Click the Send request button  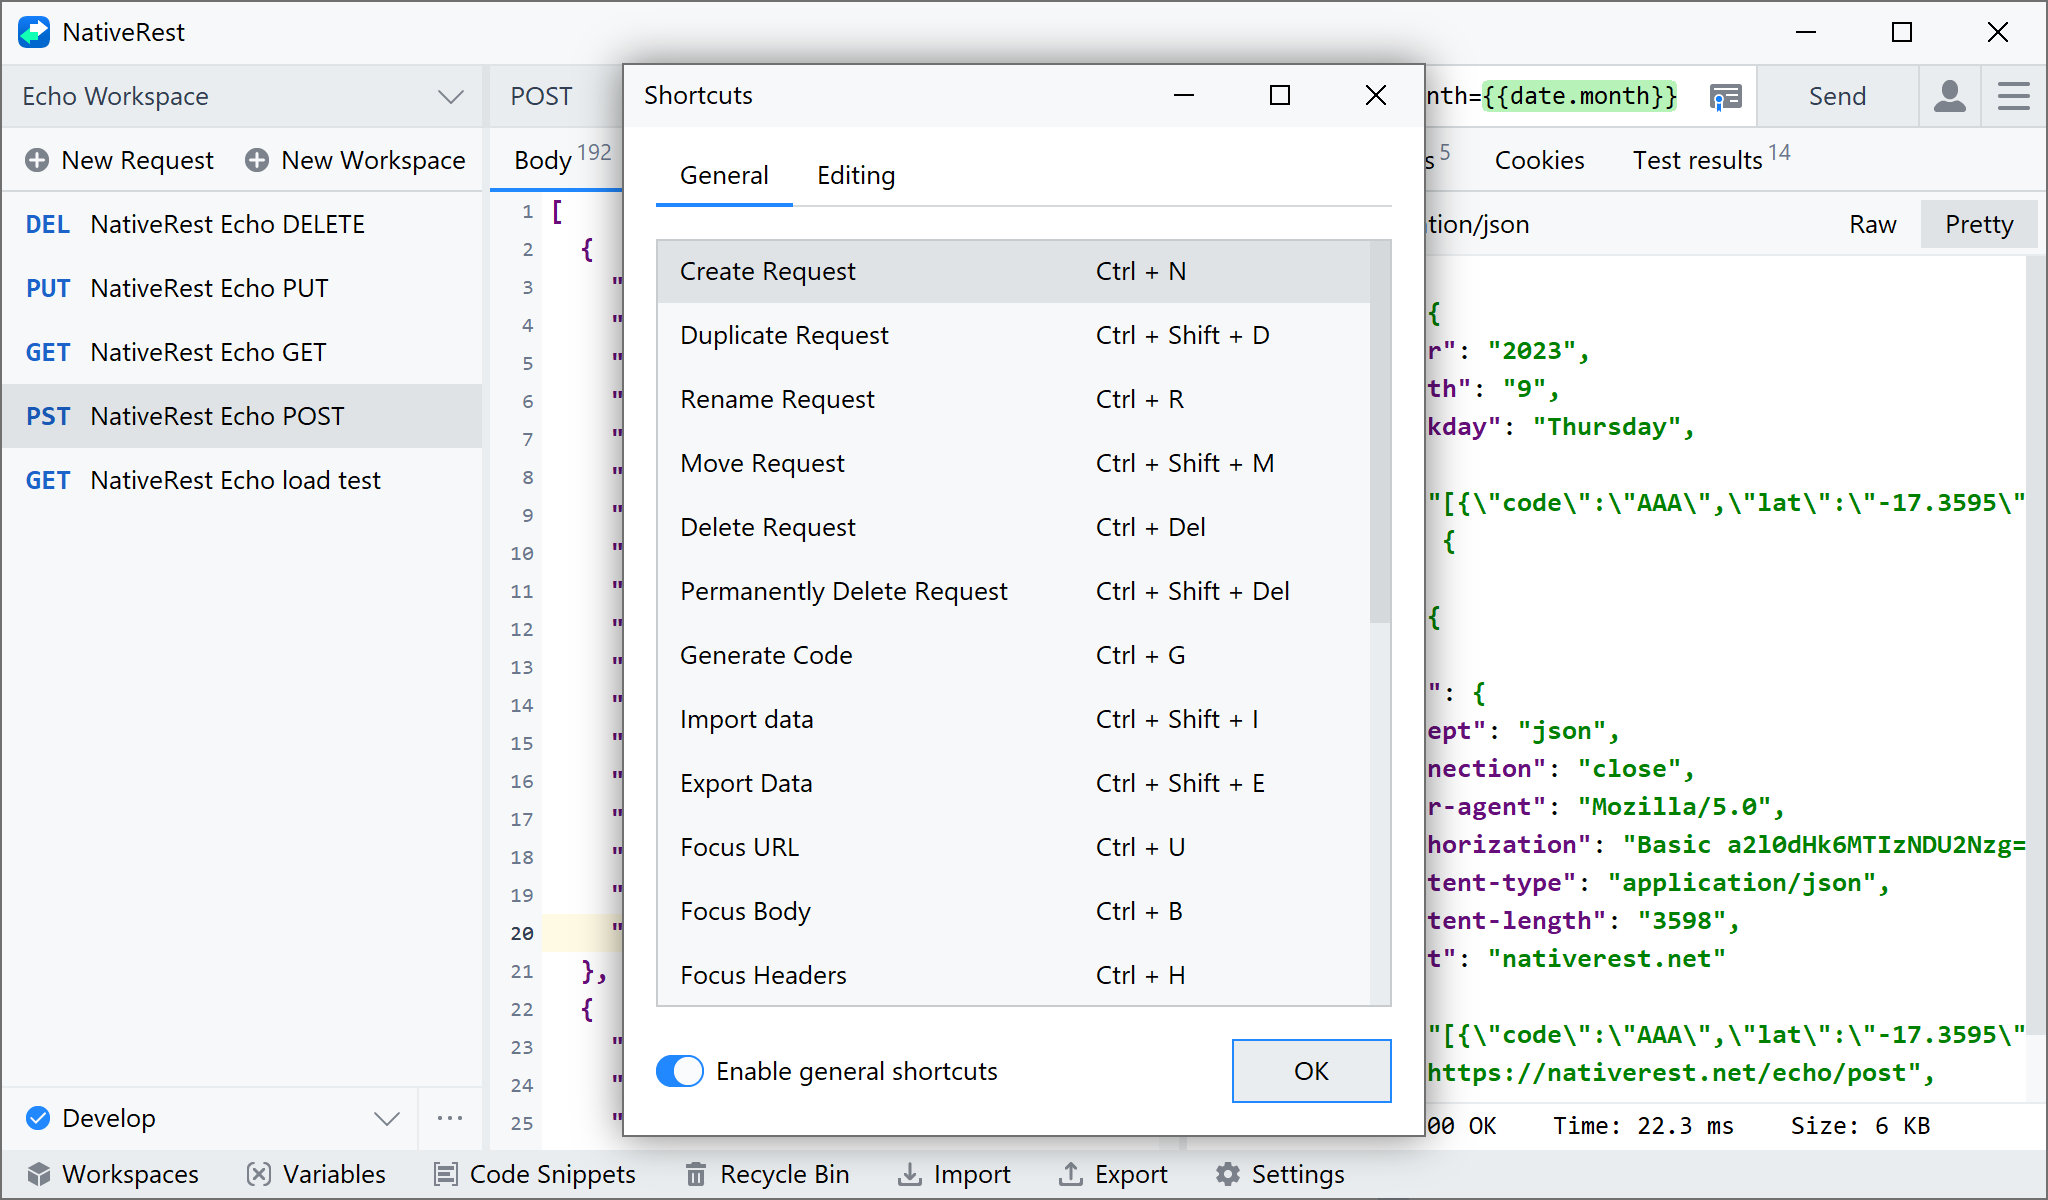[1837, 96]
